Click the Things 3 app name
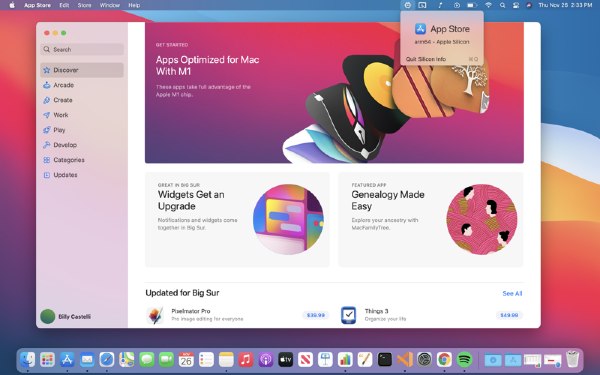The width and height of the screenshot is (600, 375). pos(377,311)
